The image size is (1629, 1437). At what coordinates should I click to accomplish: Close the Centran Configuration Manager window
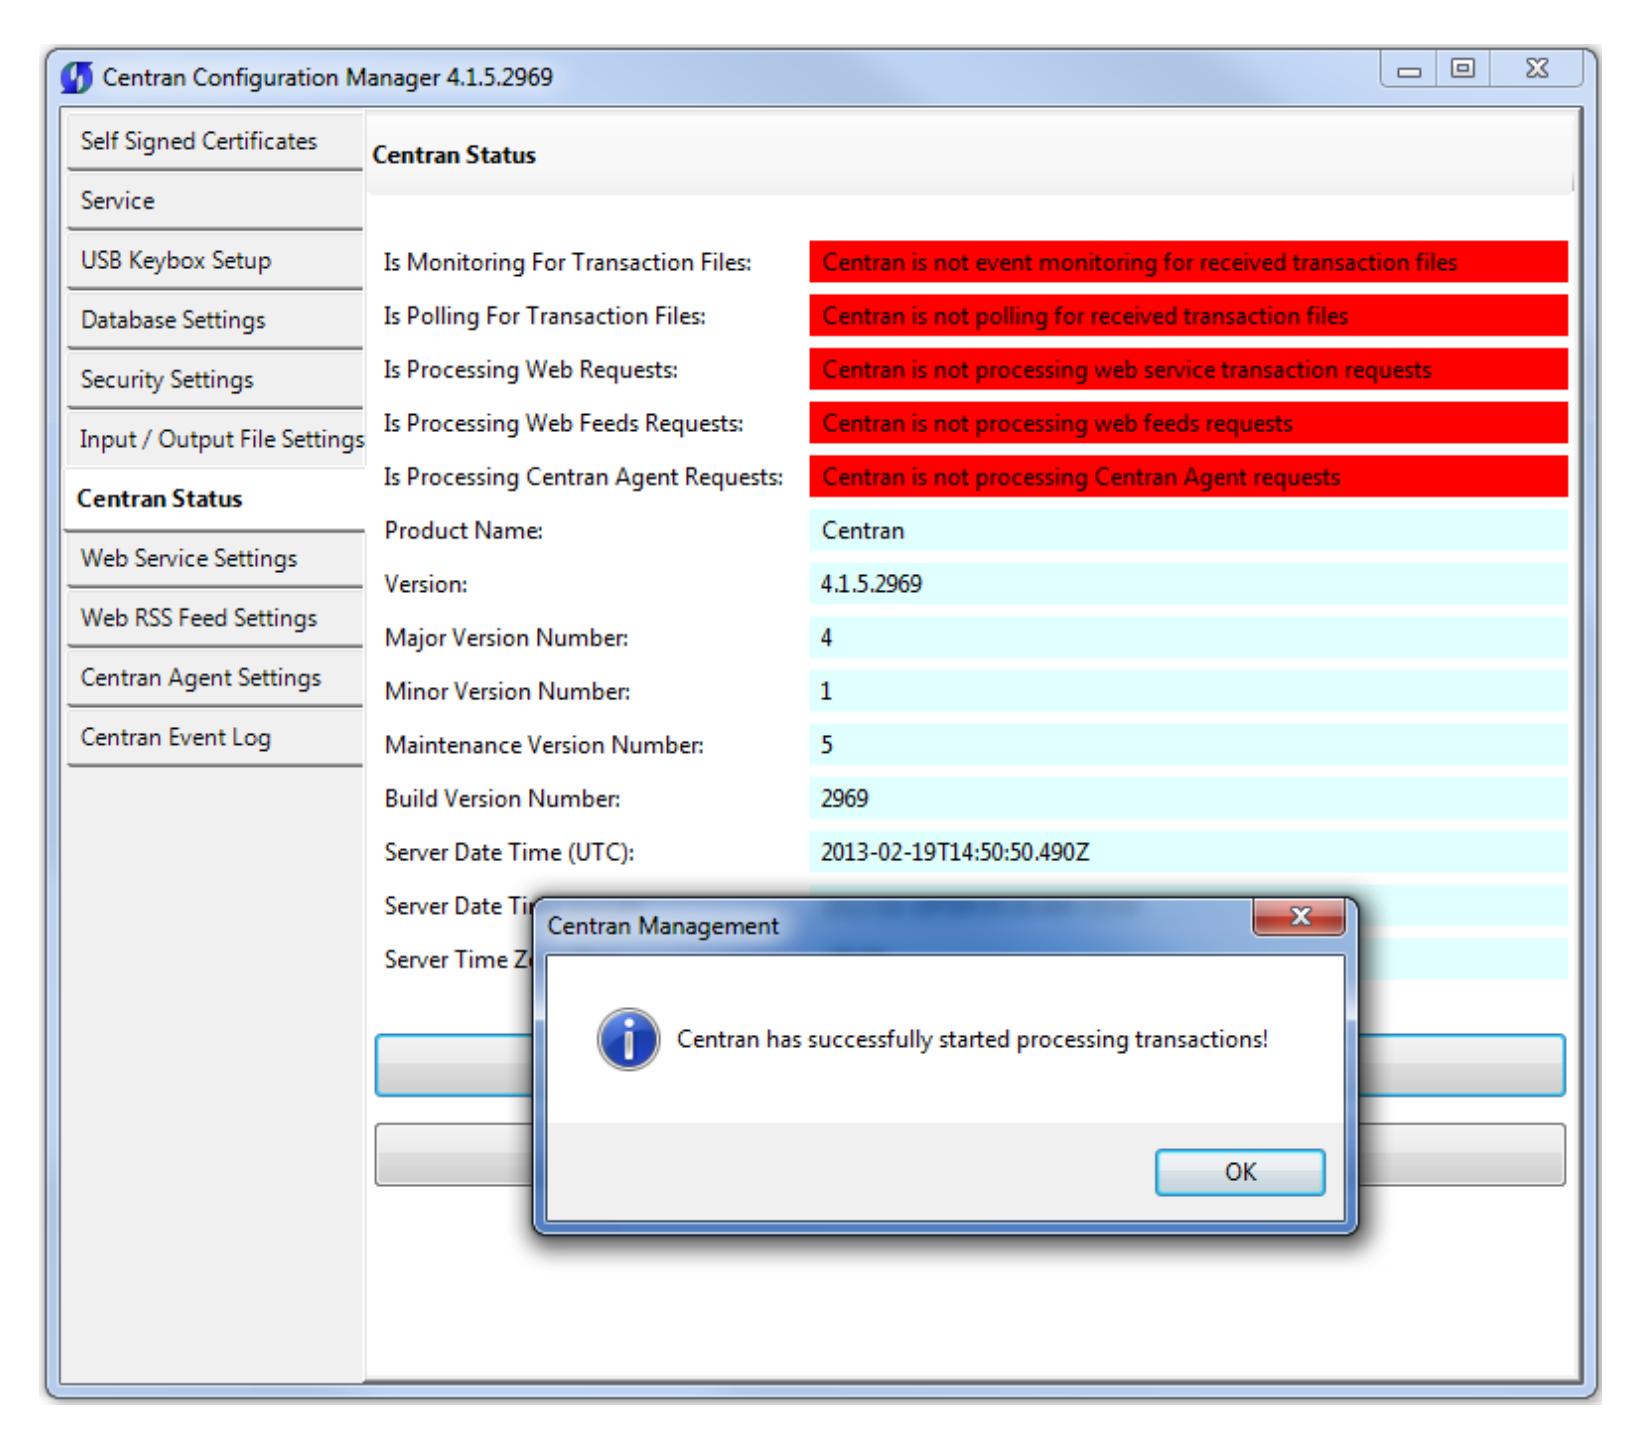(x=1536, y=70)
